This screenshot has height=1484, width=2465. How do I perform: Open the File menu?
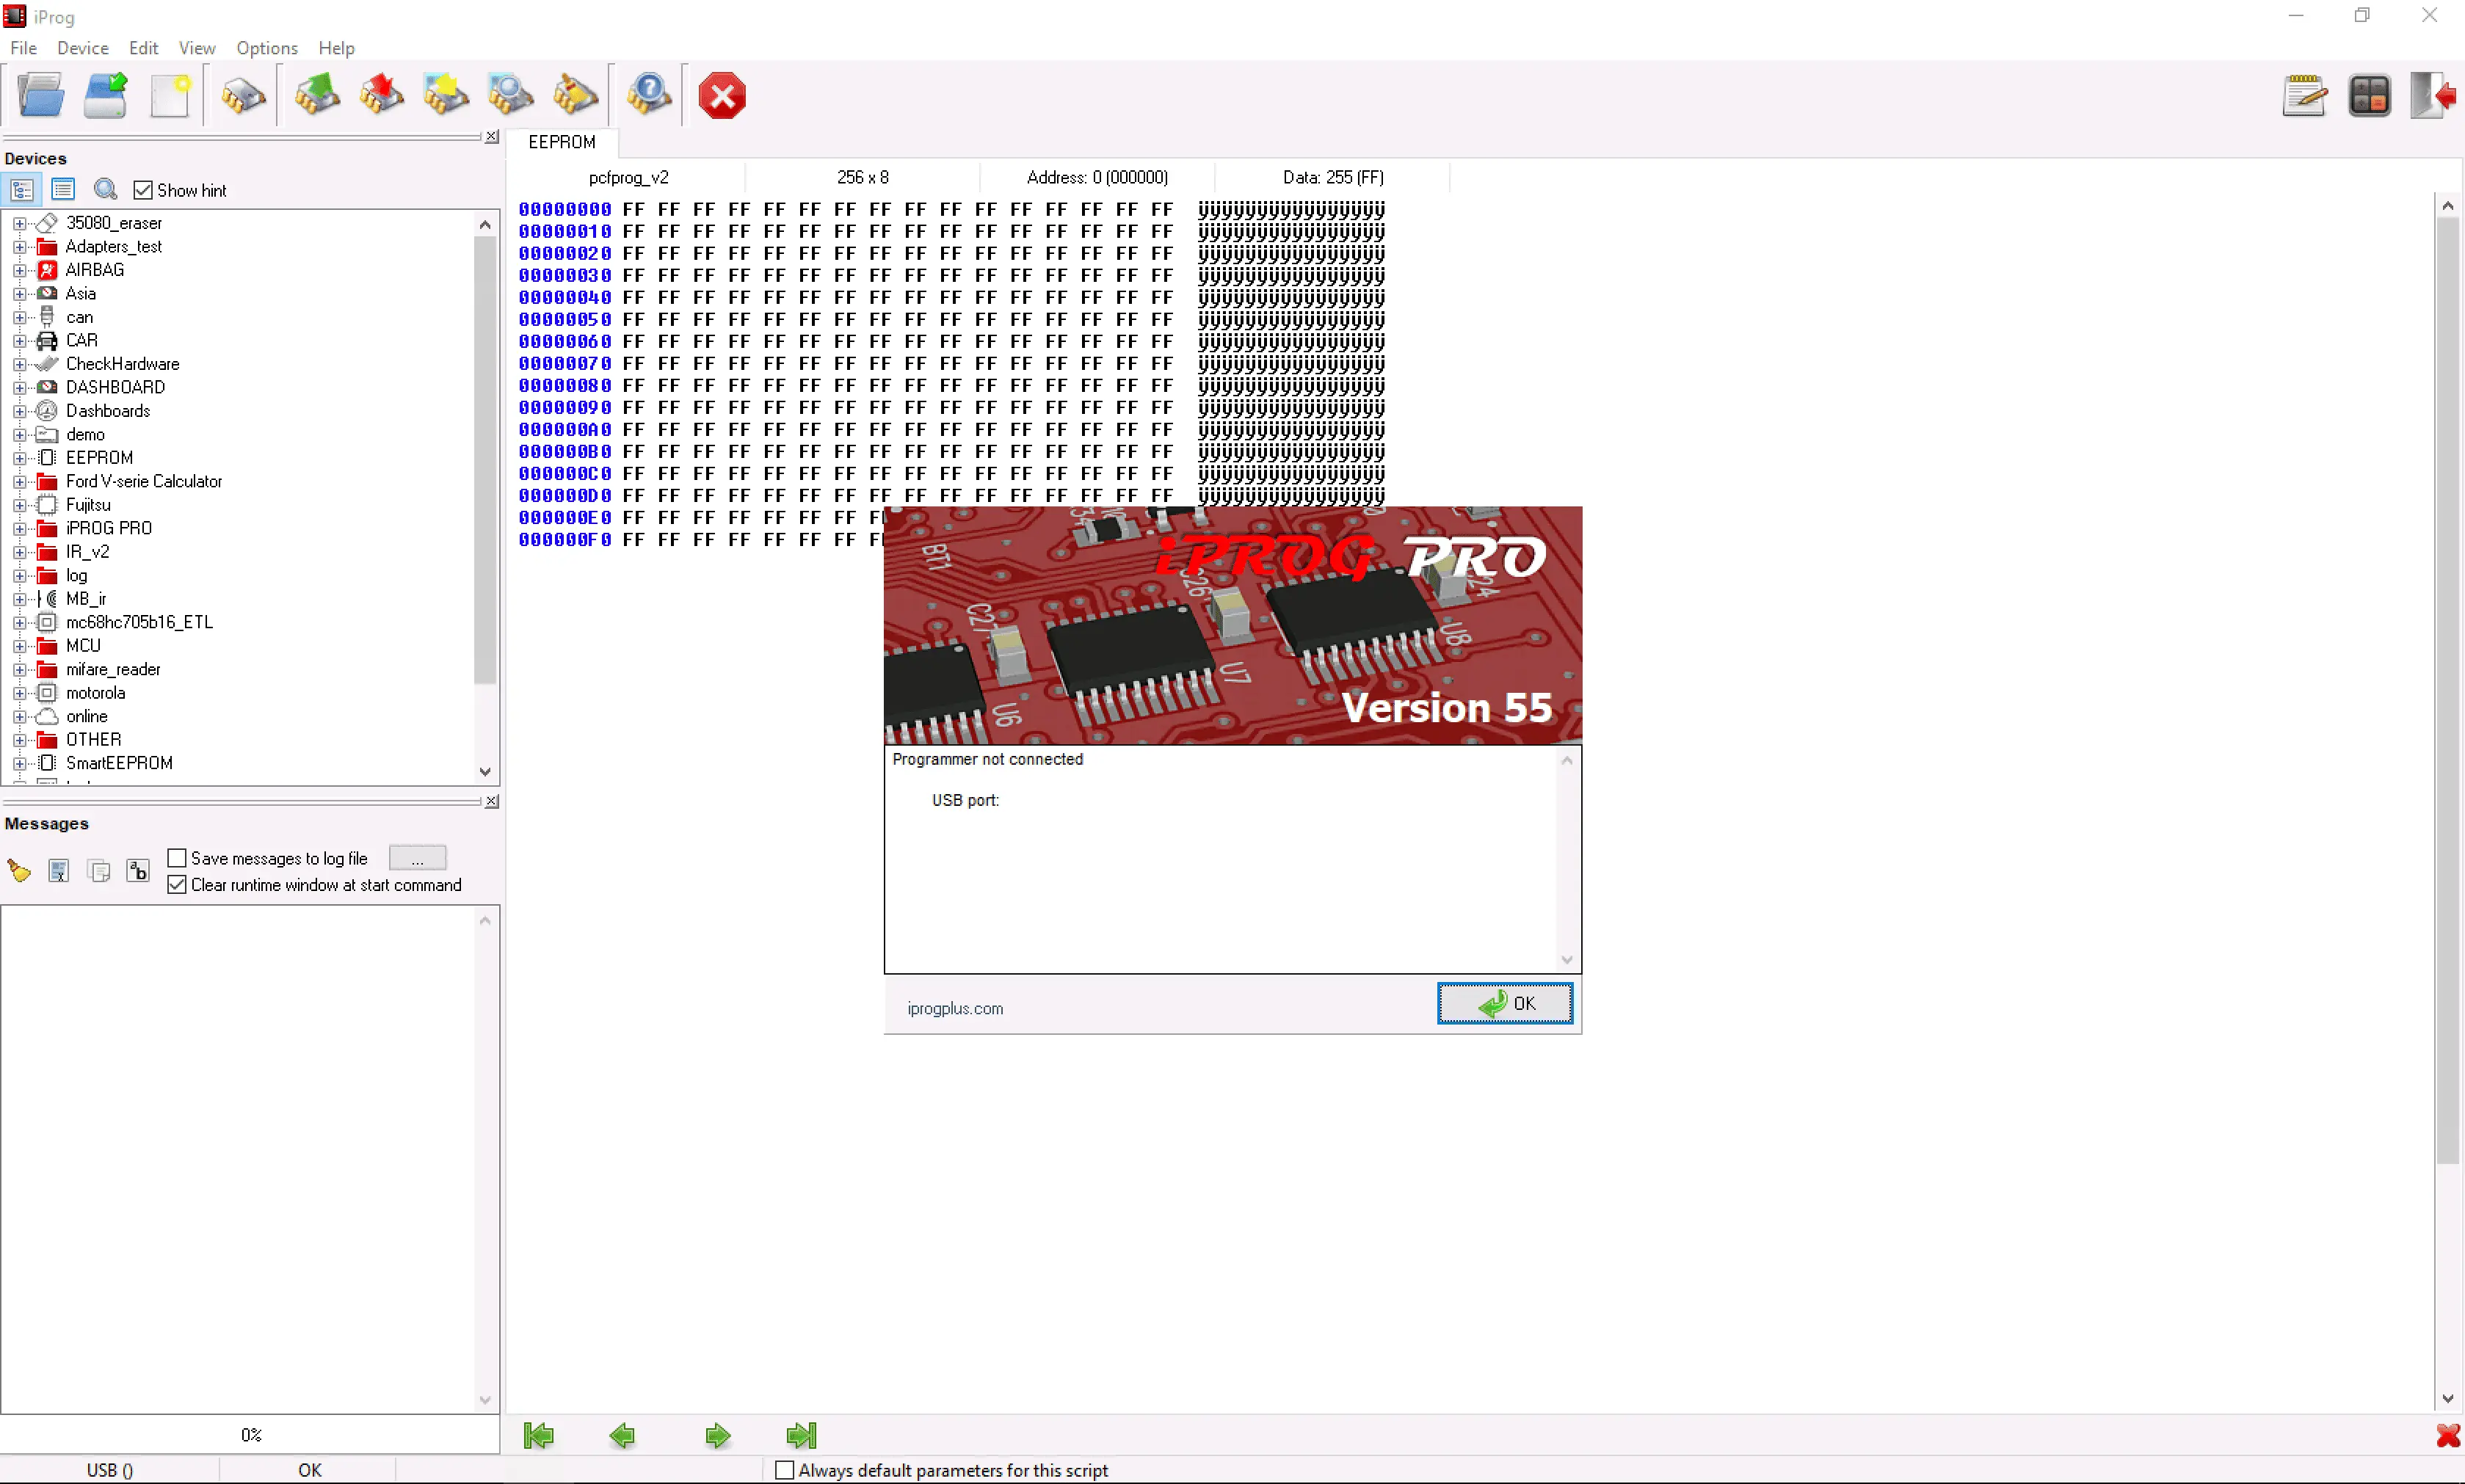pyautogui.click(x=23, y=48)
